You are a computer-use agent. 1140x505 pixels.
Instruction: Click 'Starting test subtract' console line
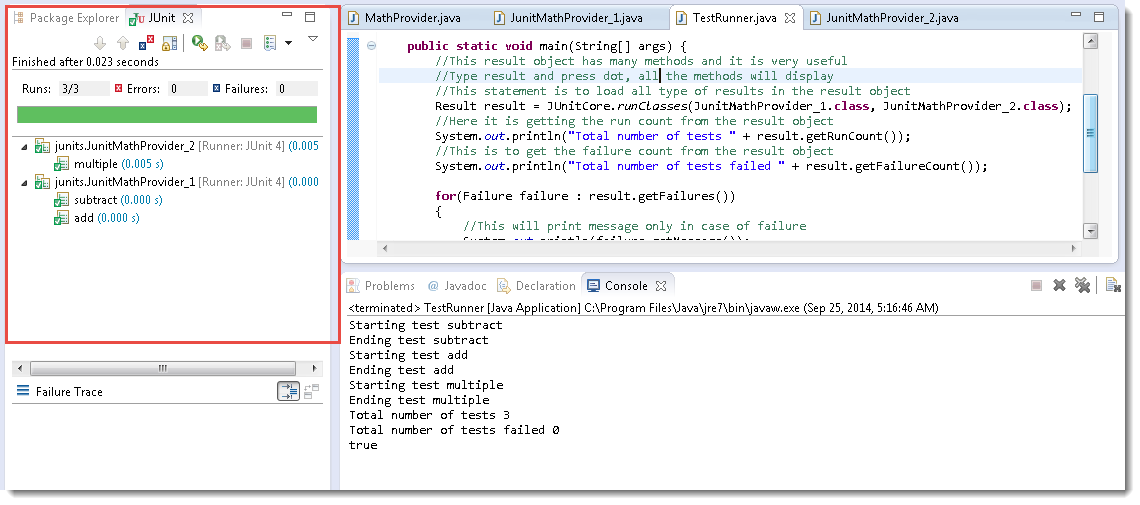coord(425,325)
